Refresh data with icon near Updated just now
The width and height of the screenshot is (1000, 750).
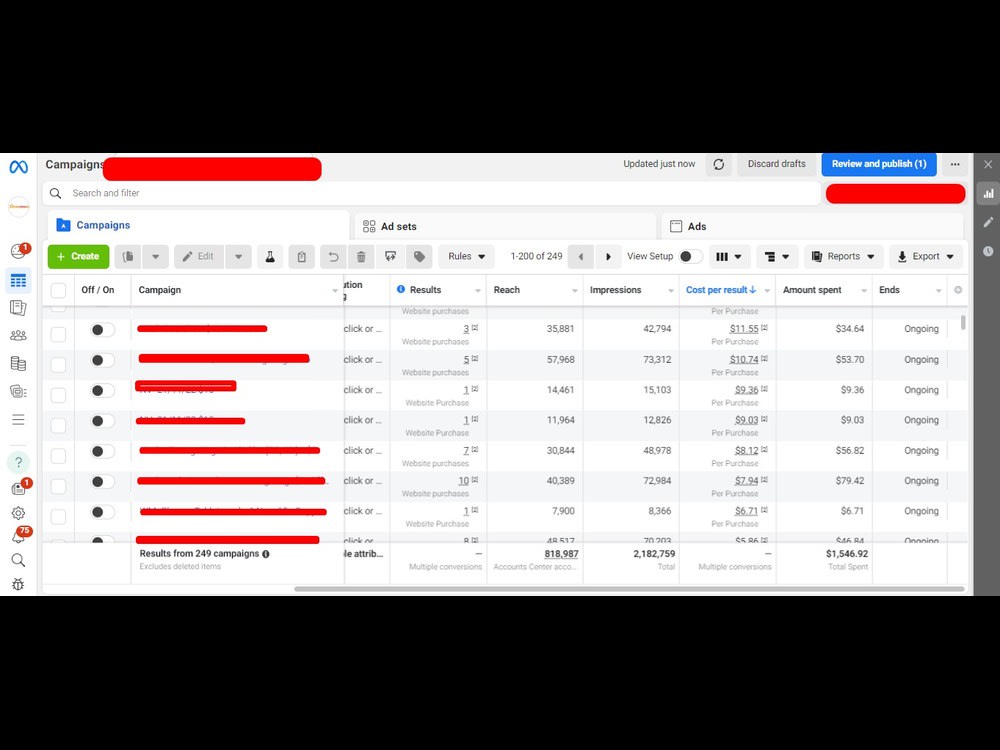[719, 164]
